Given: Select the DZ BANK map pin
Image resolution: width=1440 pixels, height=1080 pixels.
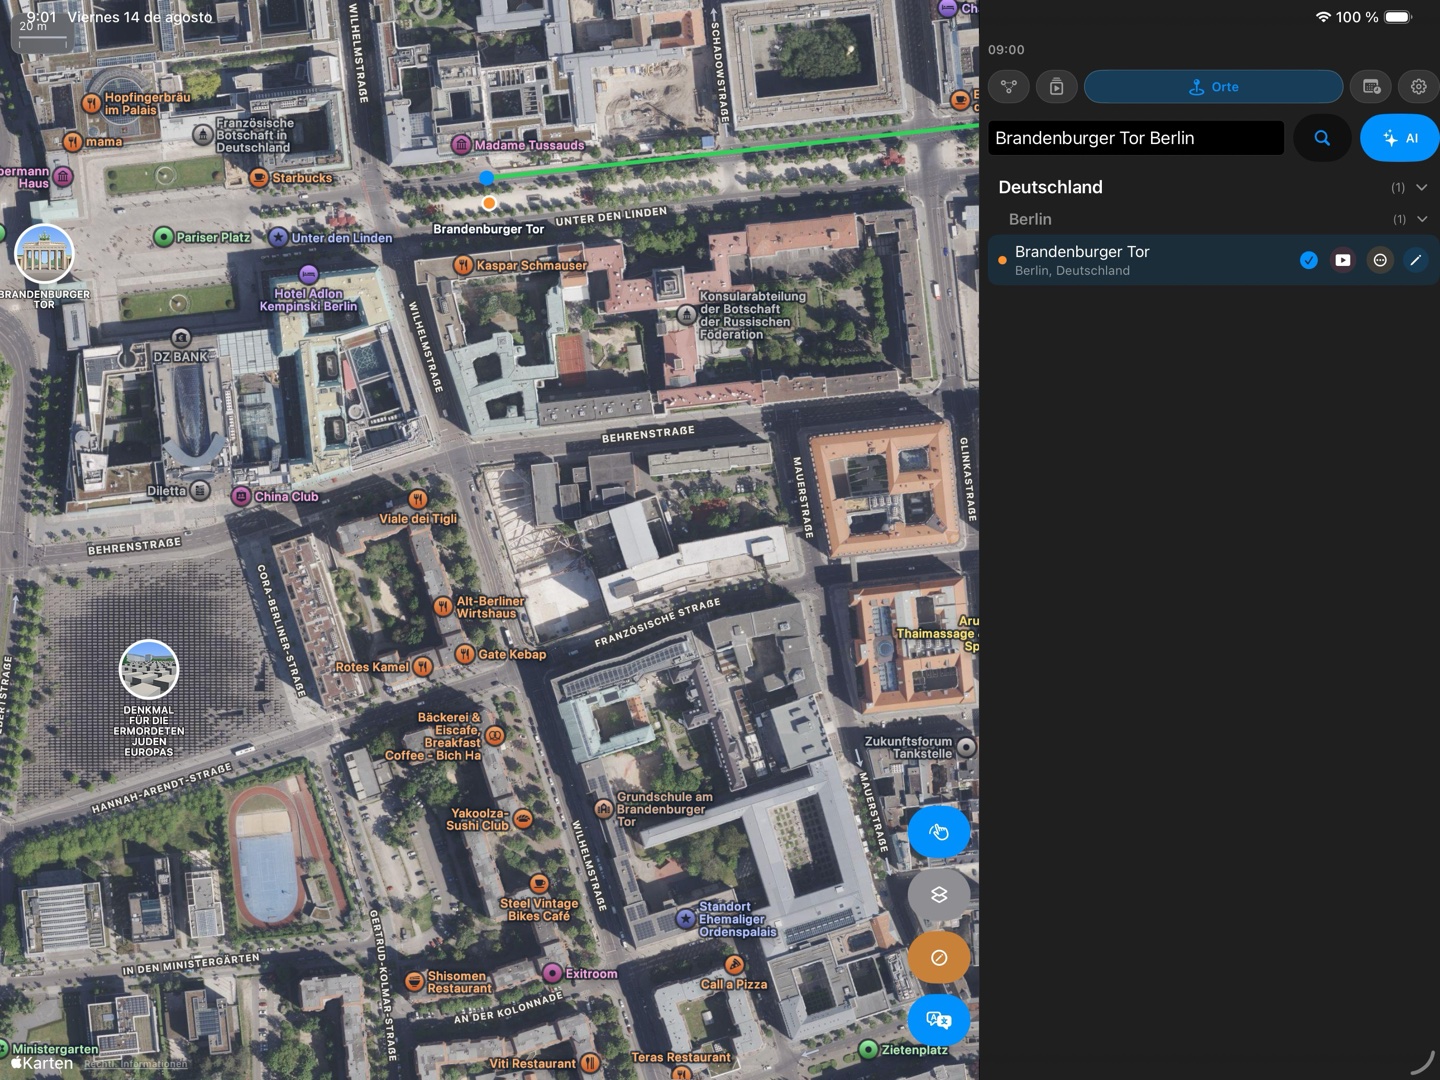Looking at the screenshot, I should 181,338.
